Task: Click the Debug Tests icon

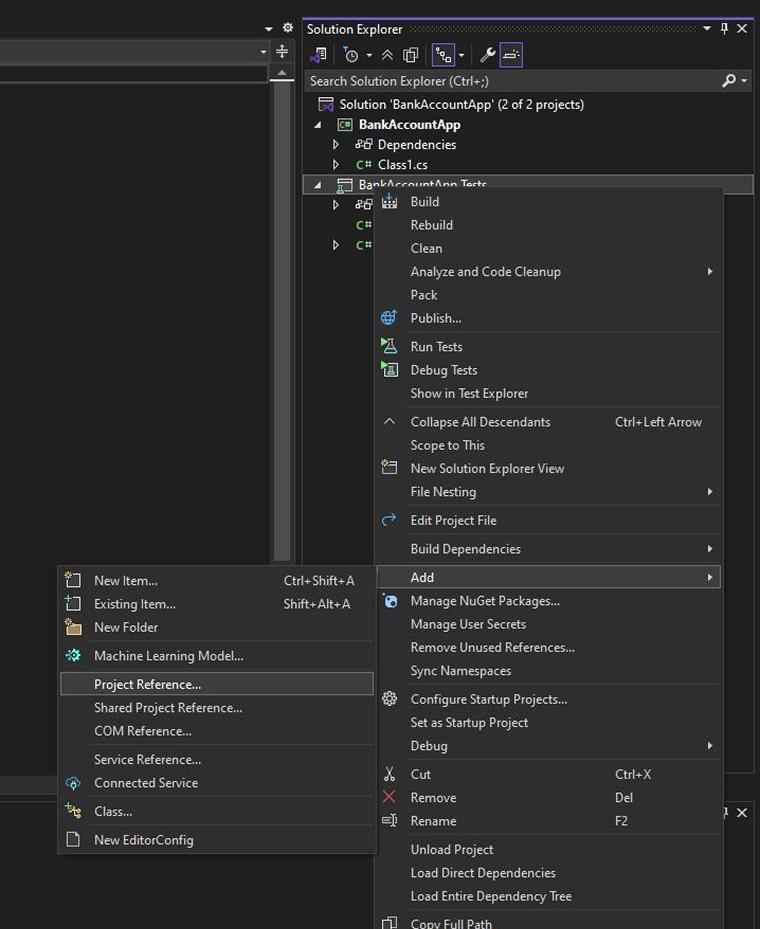Action: click(389, 370)
